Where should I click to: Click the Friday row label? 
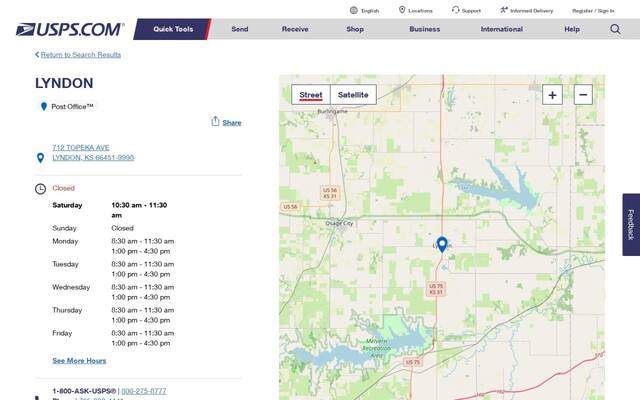[x=62, y=333]
